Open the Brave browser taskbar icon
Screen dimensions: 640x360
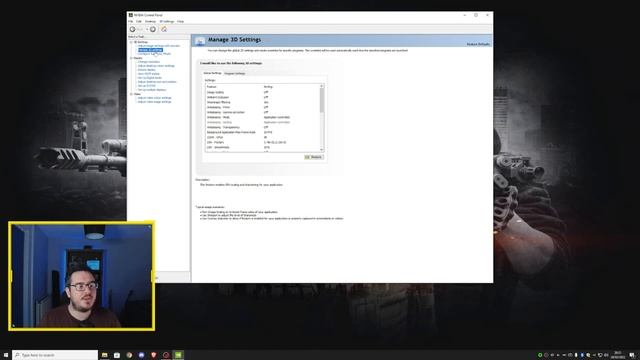pos(153,355)
